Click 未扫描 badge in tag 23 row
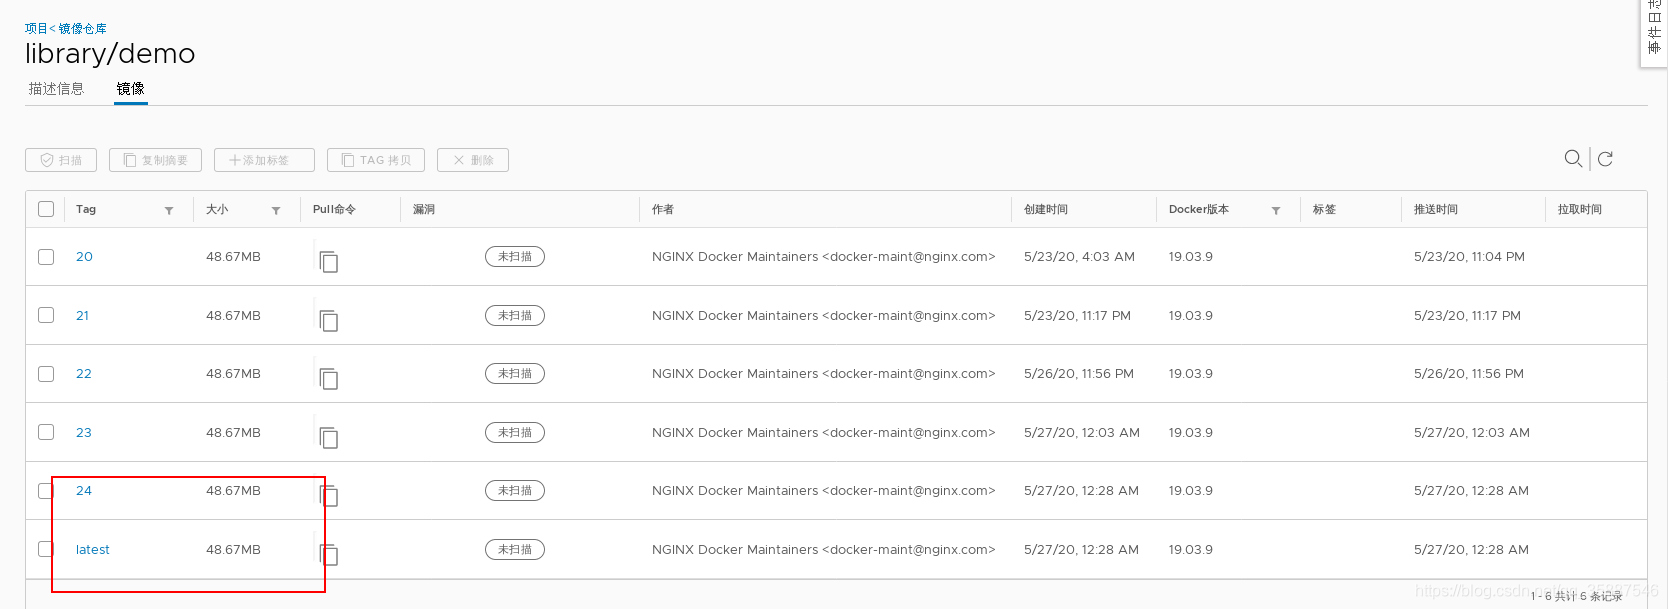This screenshot has height=609, width=1668. click(515, 432)
